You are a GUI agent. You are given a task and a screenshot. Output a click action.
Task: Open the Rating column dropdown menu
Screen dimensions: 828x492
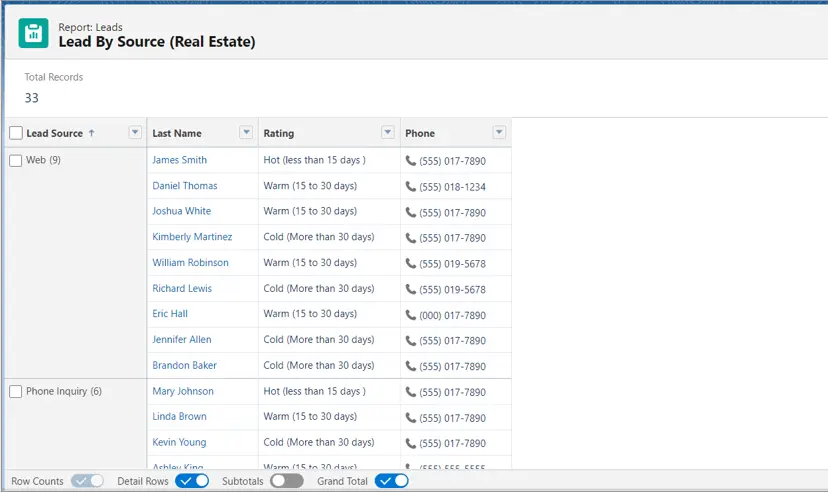(x=388, y=132)
